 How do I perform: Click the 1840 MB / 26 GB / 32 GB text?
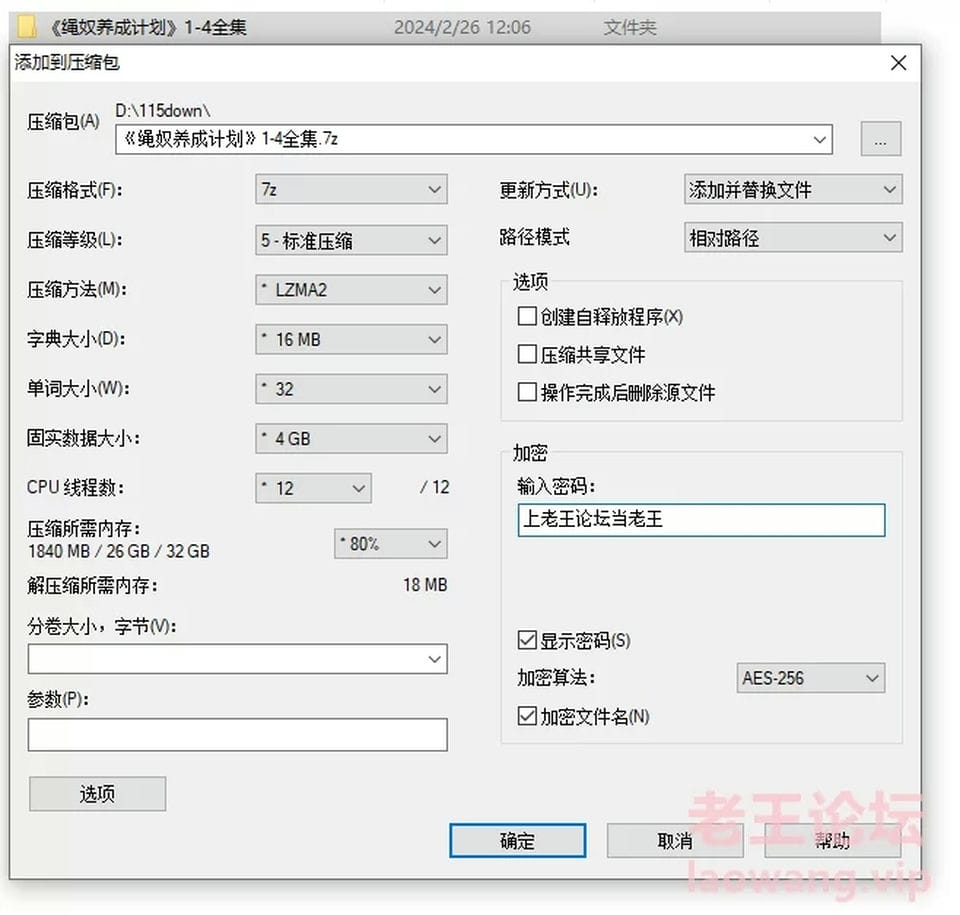[x=119, y=551]
